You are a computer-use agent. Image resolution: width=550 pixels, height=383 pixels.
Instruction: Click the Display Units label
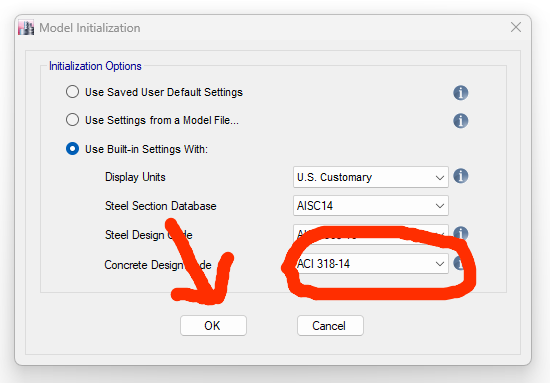(x=135, y=177)
